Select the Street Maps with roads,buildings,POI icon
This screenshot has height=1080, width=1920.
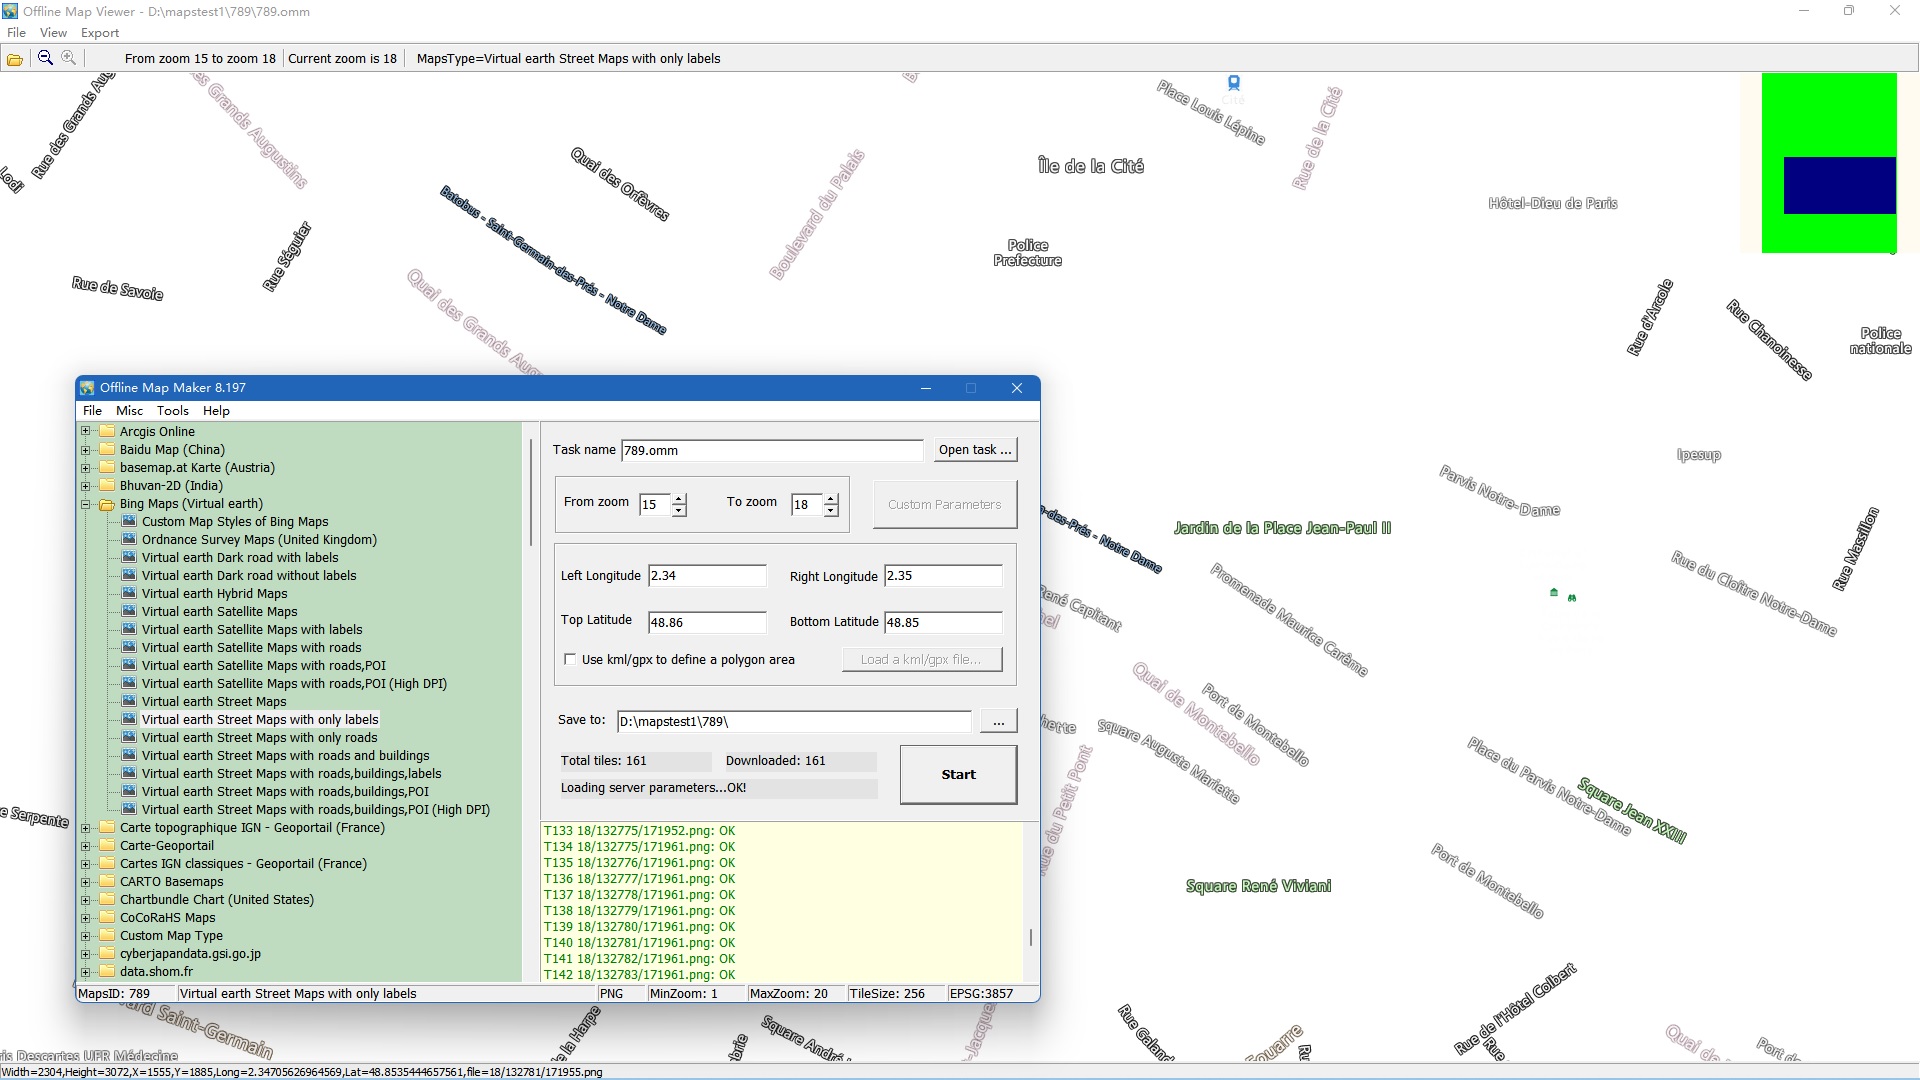(x=129, y=791)
